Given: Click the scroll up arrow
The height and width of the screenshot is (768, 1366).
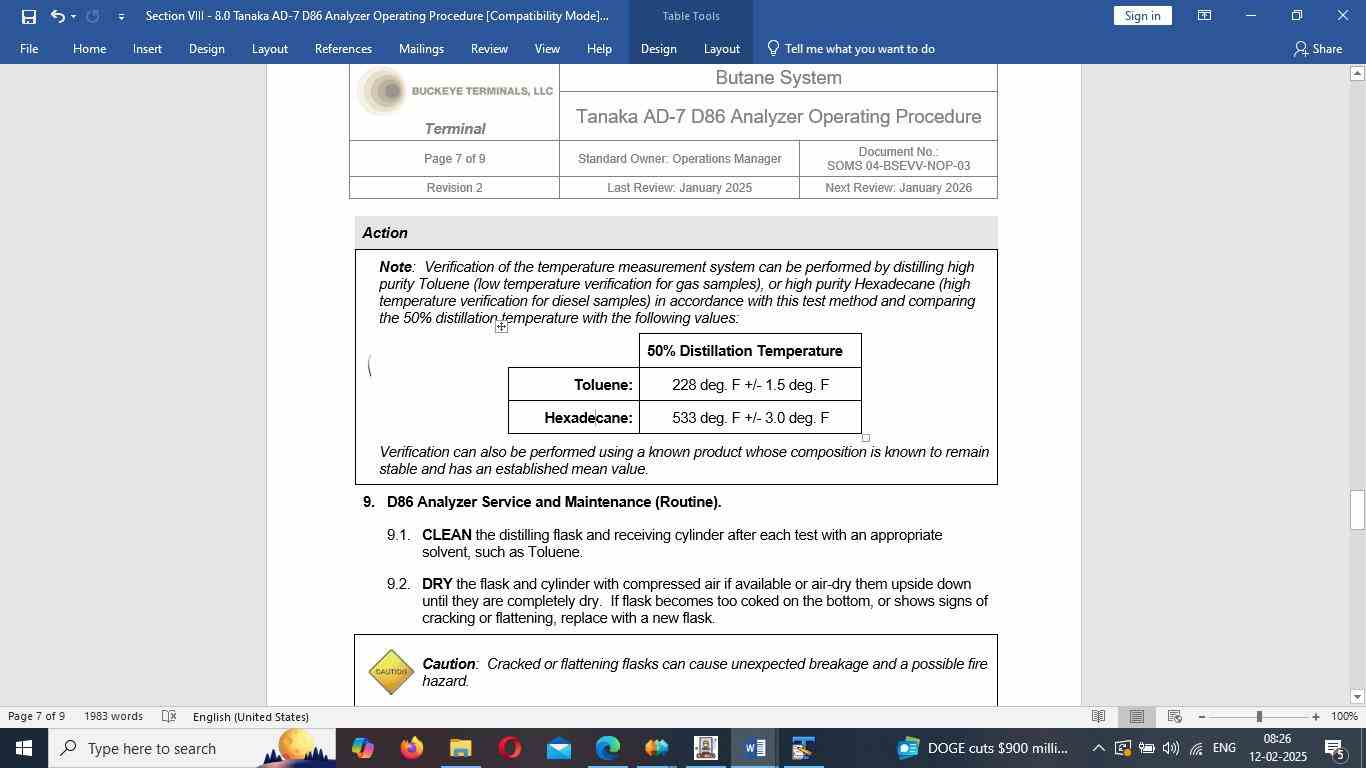Looking at the screenshot, I should [x=1357, y=73].
